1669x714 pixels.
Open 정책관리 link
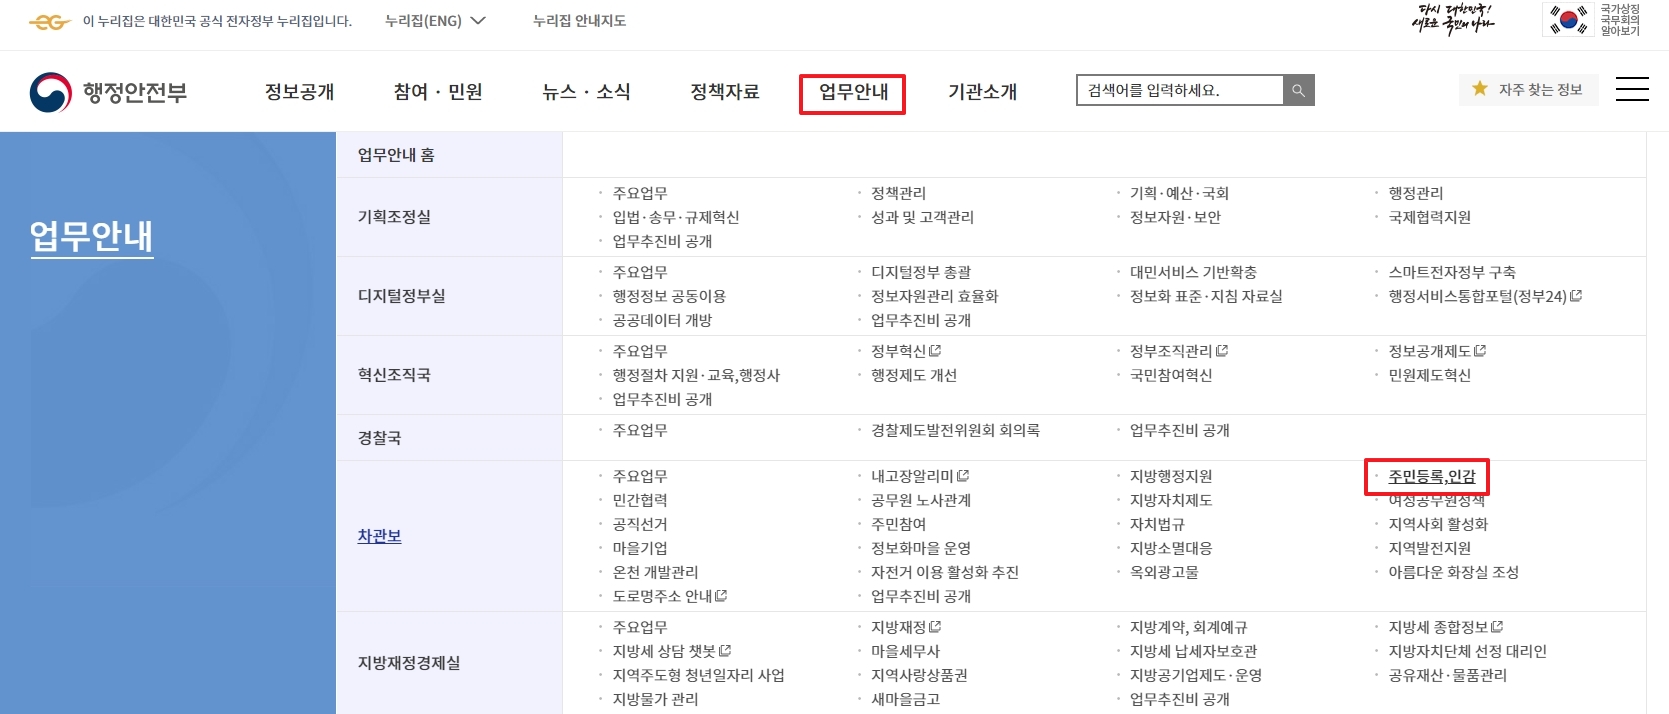pyautogui.click(x=898, y=193)
